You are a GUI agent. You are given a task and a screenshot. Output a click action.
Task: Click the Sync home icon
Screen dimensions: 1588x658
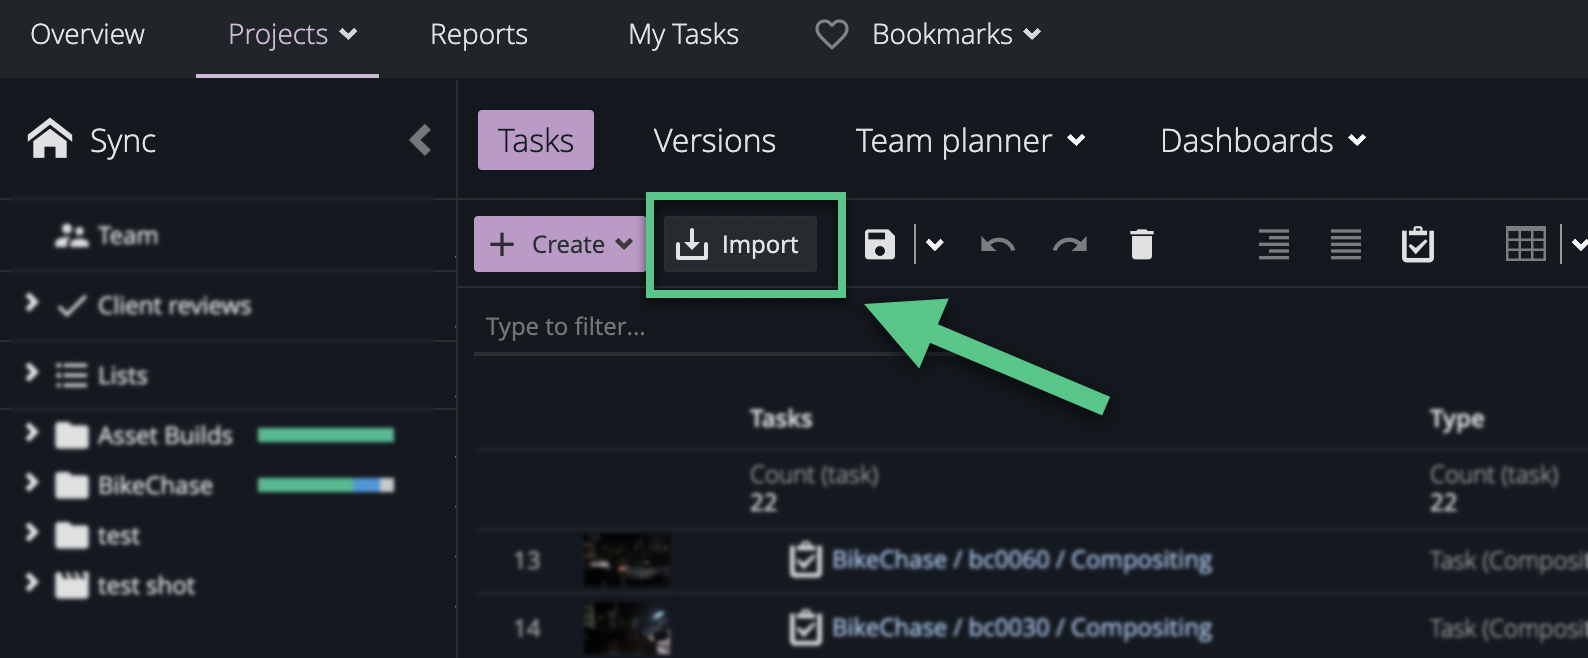[x=49, y=140]
